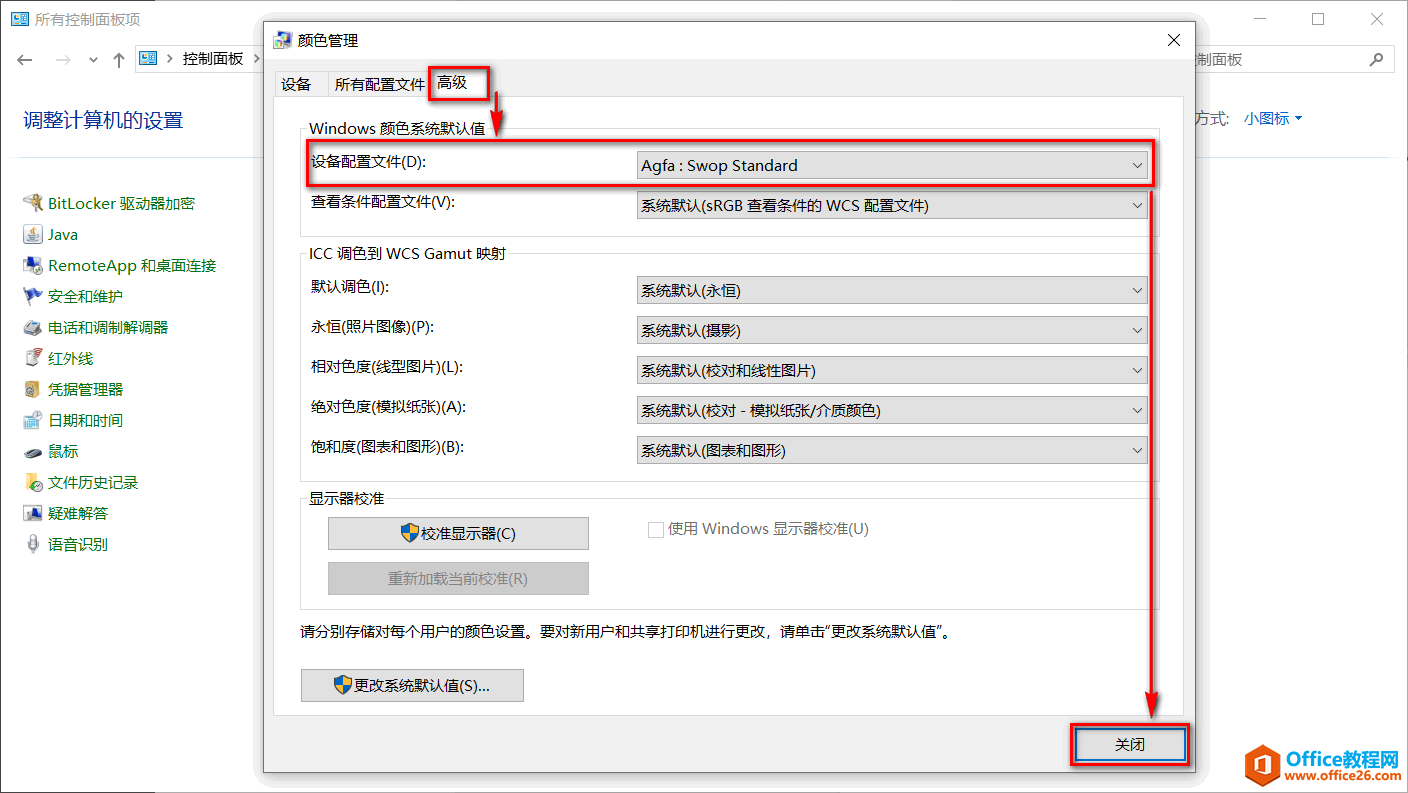Expand the 默认调色 dropdown

pos(892,291)
